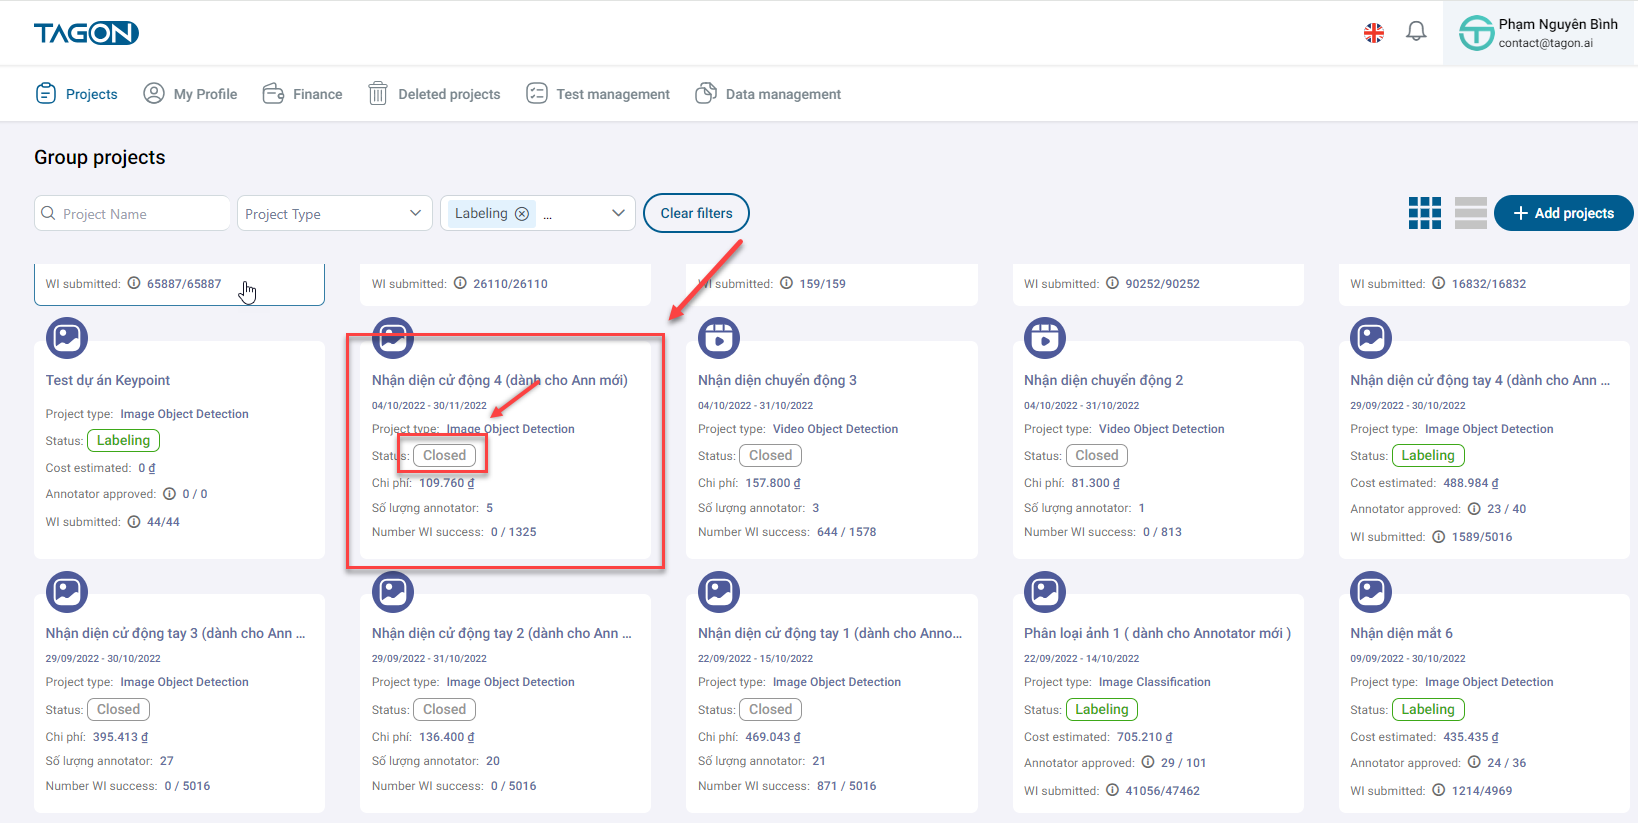Switch to grid view layout

1424,213
